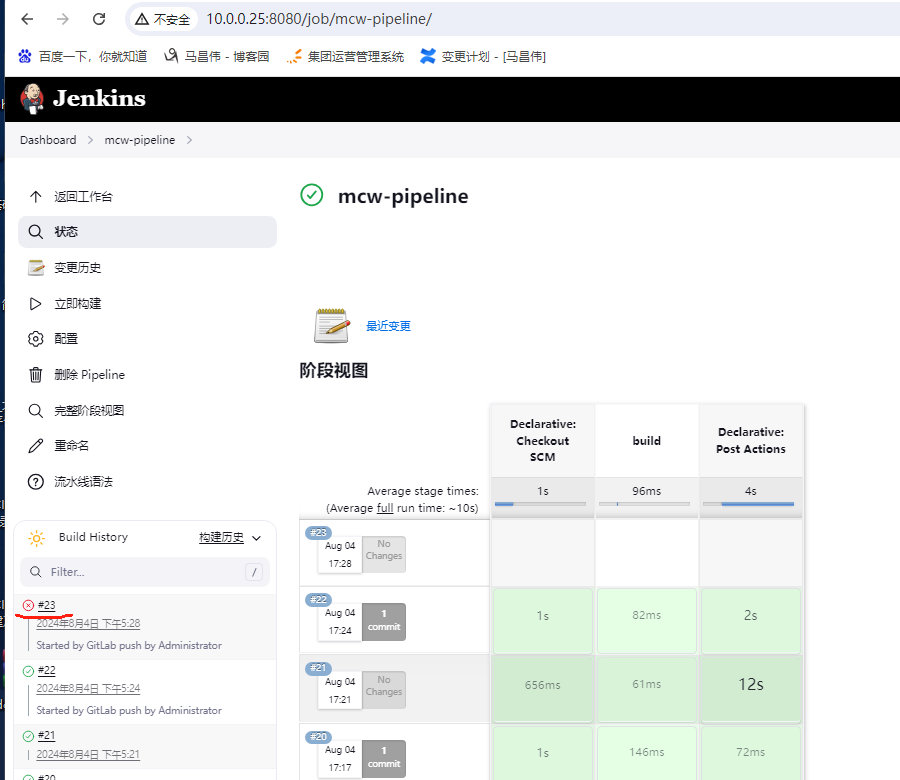Open the 变更计划 - [马昌伟] bookmark

click(483, 56)
